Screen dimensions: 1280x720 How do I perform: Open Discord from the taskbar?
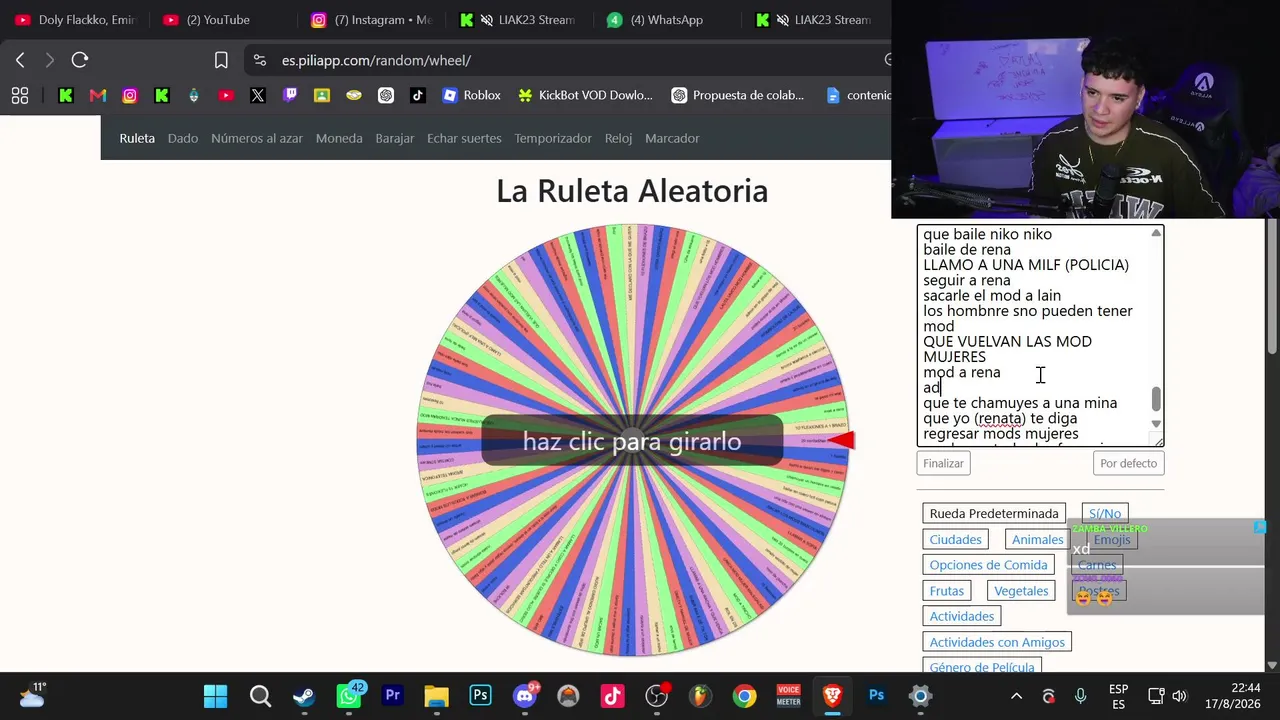525,696
